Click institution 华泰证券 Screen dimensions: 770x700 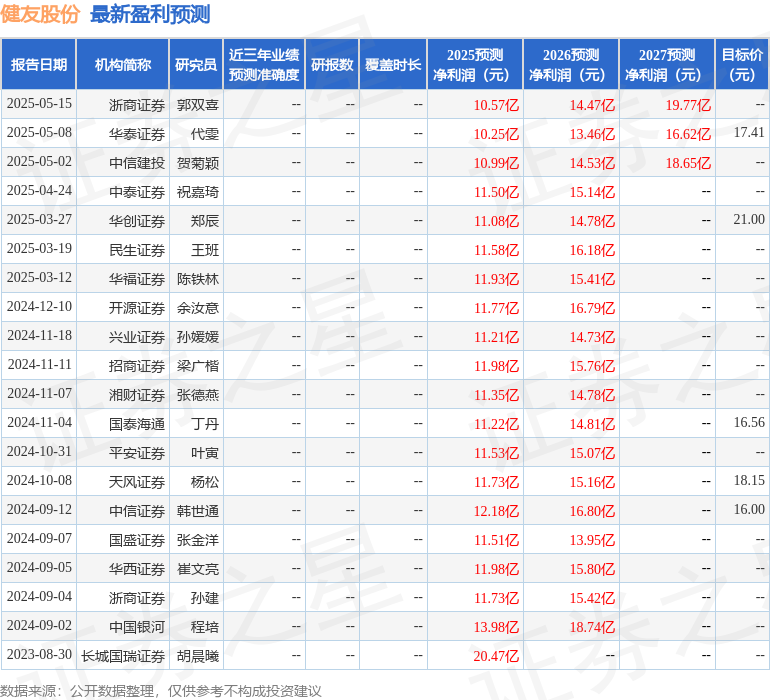(137, 134)
